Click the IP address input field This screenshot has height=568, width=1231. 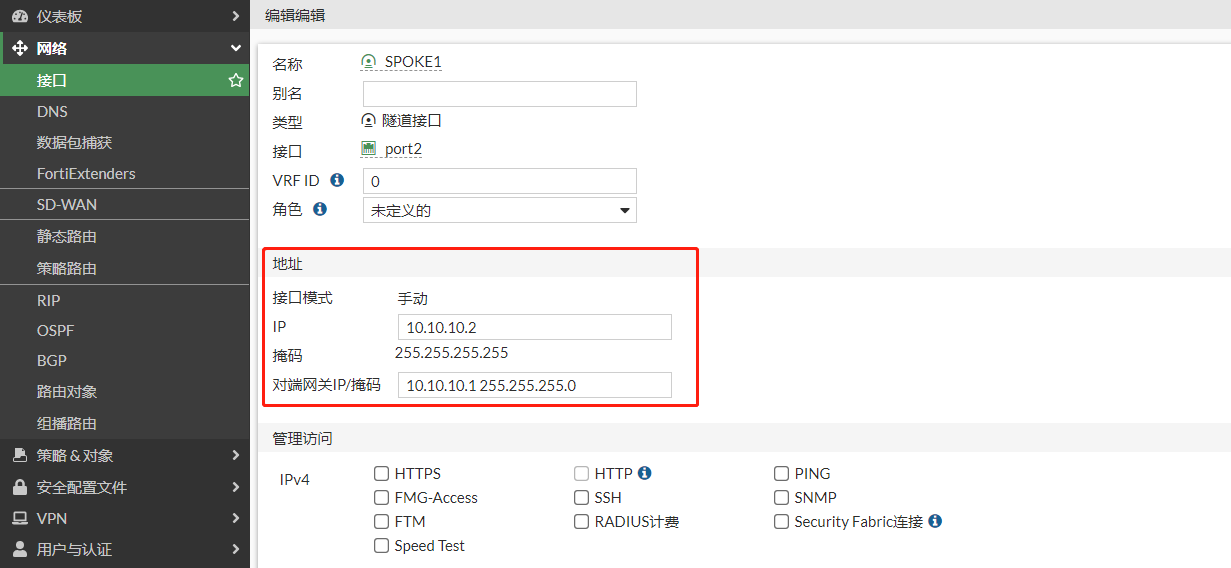[x=534, y=327]
